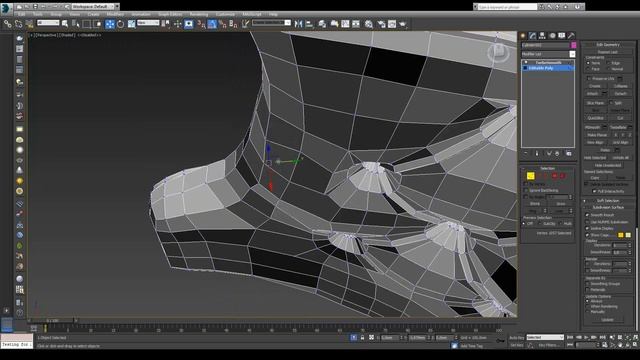Click the Pin Stack icon
This screenshot has height=360, width=640.
(x=526, y=153)
